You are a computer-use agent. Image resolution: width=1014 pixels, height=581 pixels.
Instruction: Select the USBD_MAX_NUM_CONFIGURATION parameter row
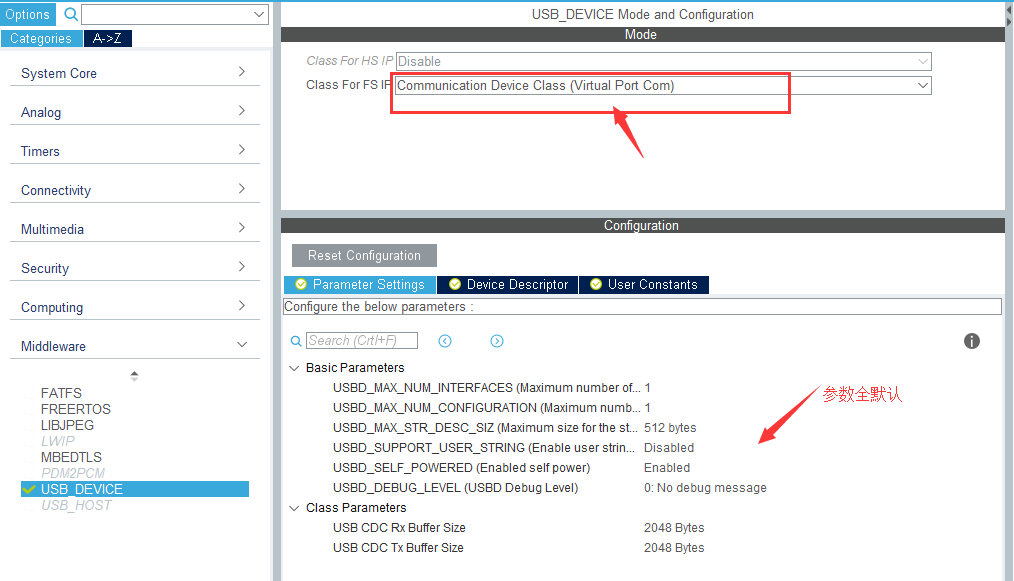pos(491,408)
